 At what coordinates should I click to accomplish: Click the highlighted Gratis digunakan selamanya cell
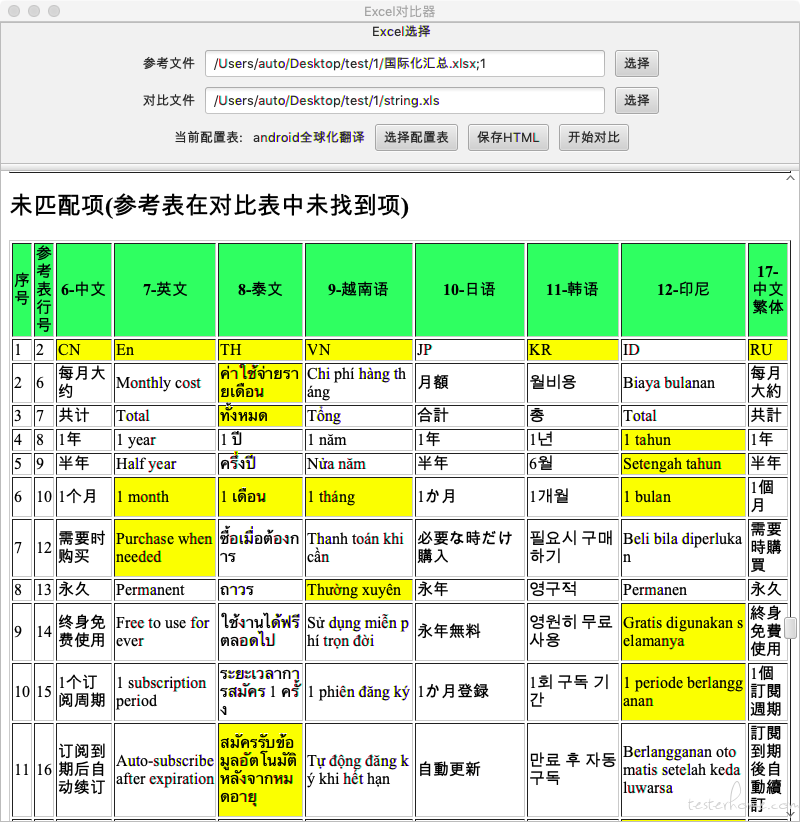[683, 632]
